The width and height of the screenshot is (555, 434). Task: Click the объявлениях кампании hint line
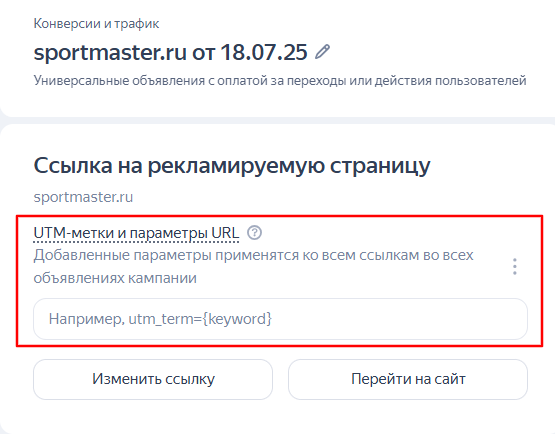point(115,278)
